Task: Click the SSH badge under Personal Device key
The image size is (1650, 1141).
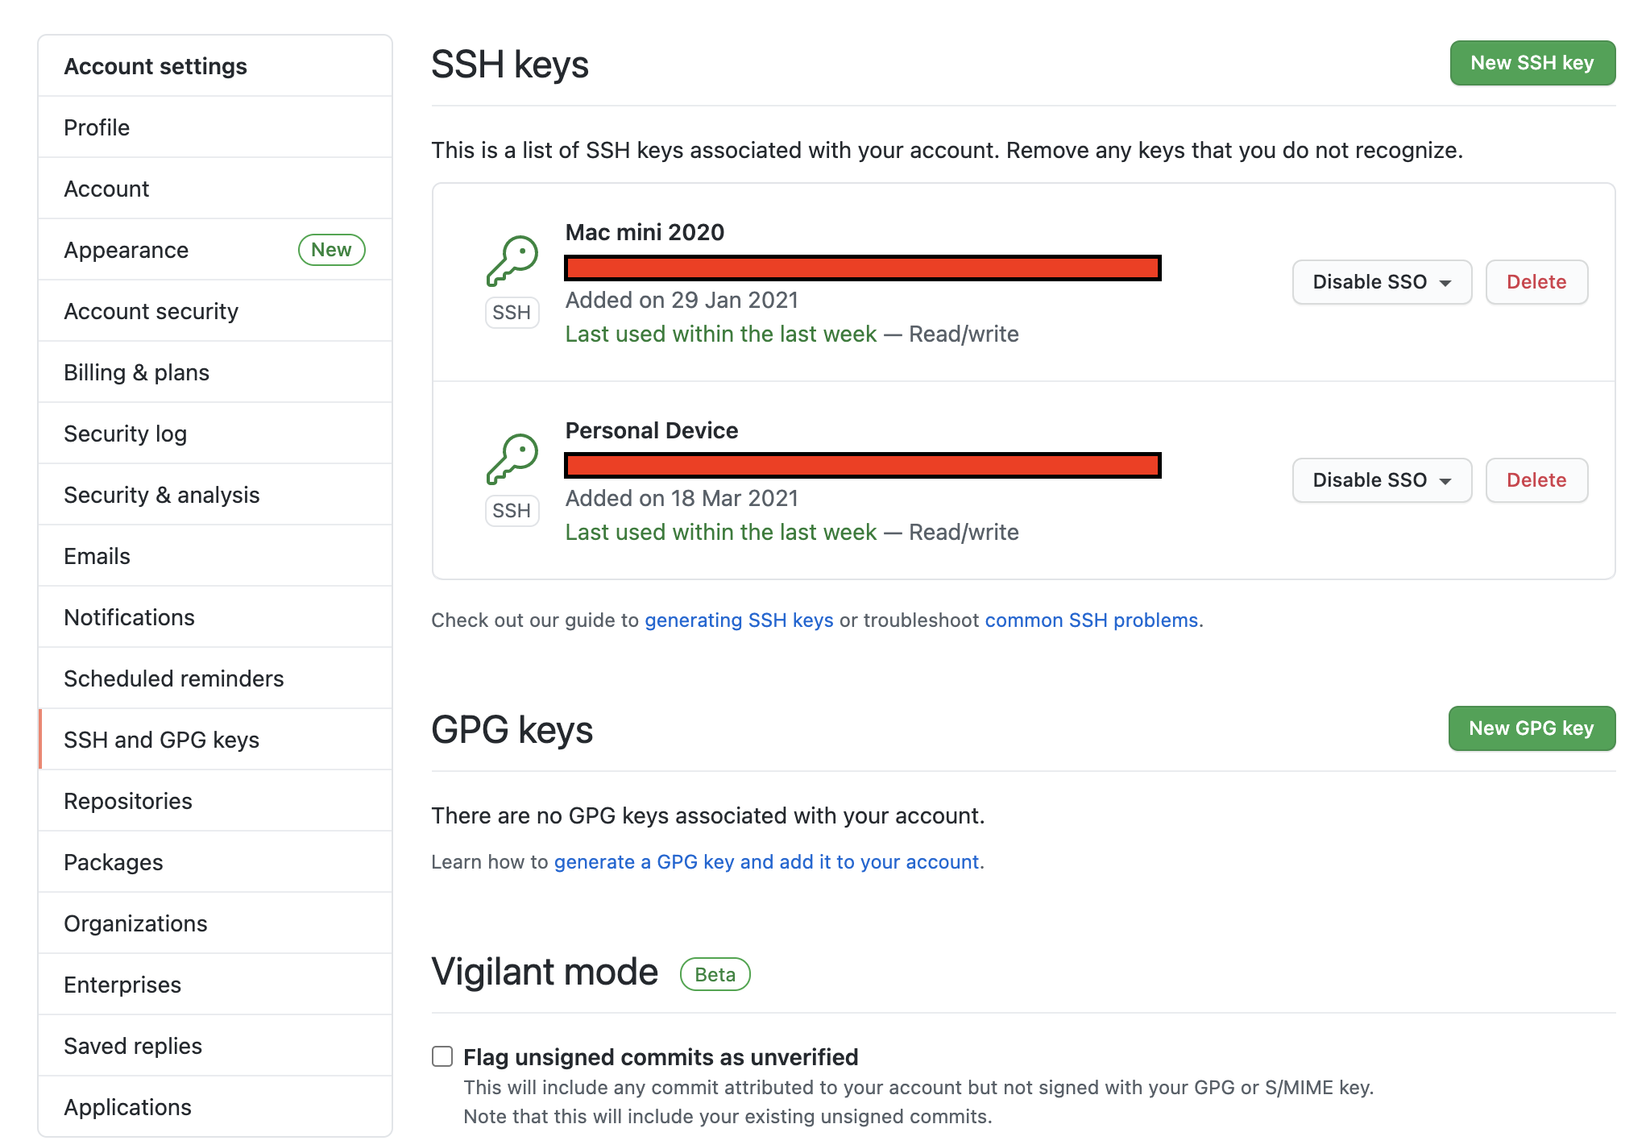Action: click(x=511, y=511)
